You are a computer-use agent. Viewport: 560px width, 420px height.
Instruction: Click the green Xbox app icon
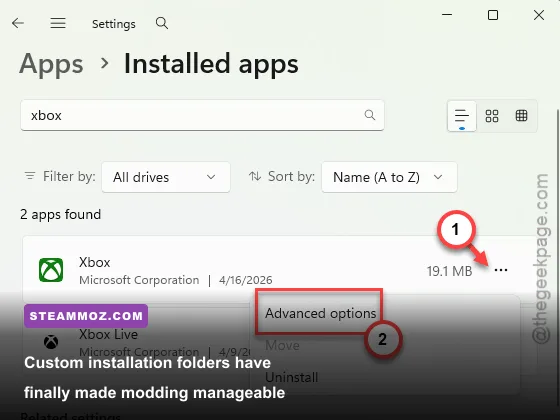point(51,270)
